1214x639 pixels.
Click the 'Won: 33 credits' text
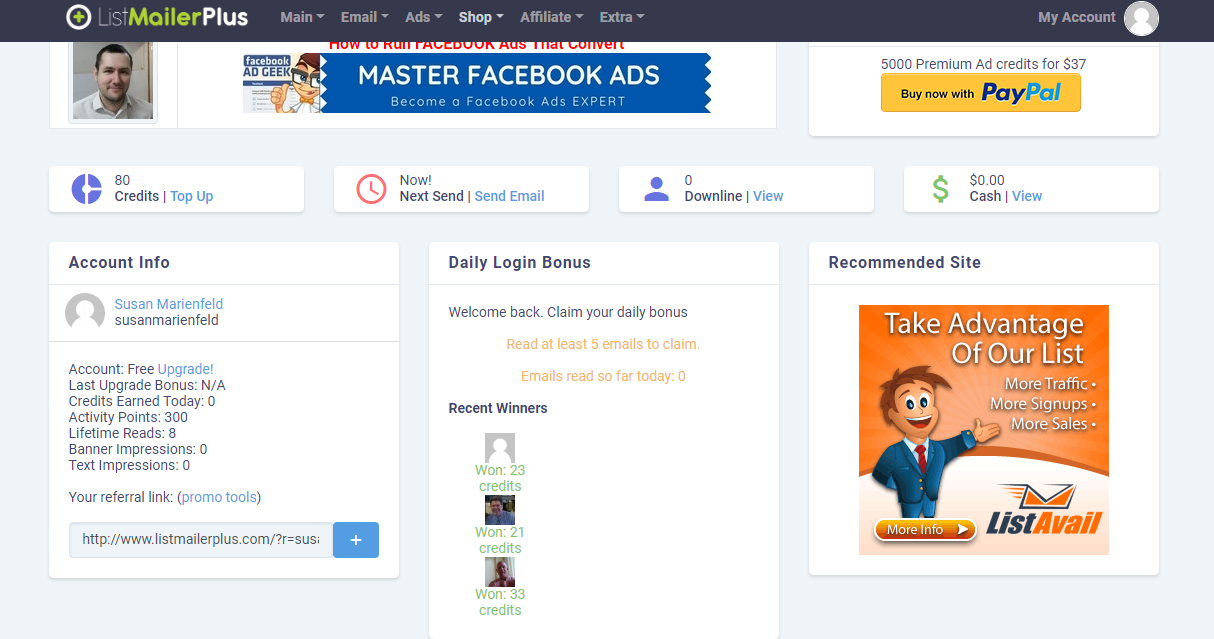pyautogui.click(x=500, y=602)
